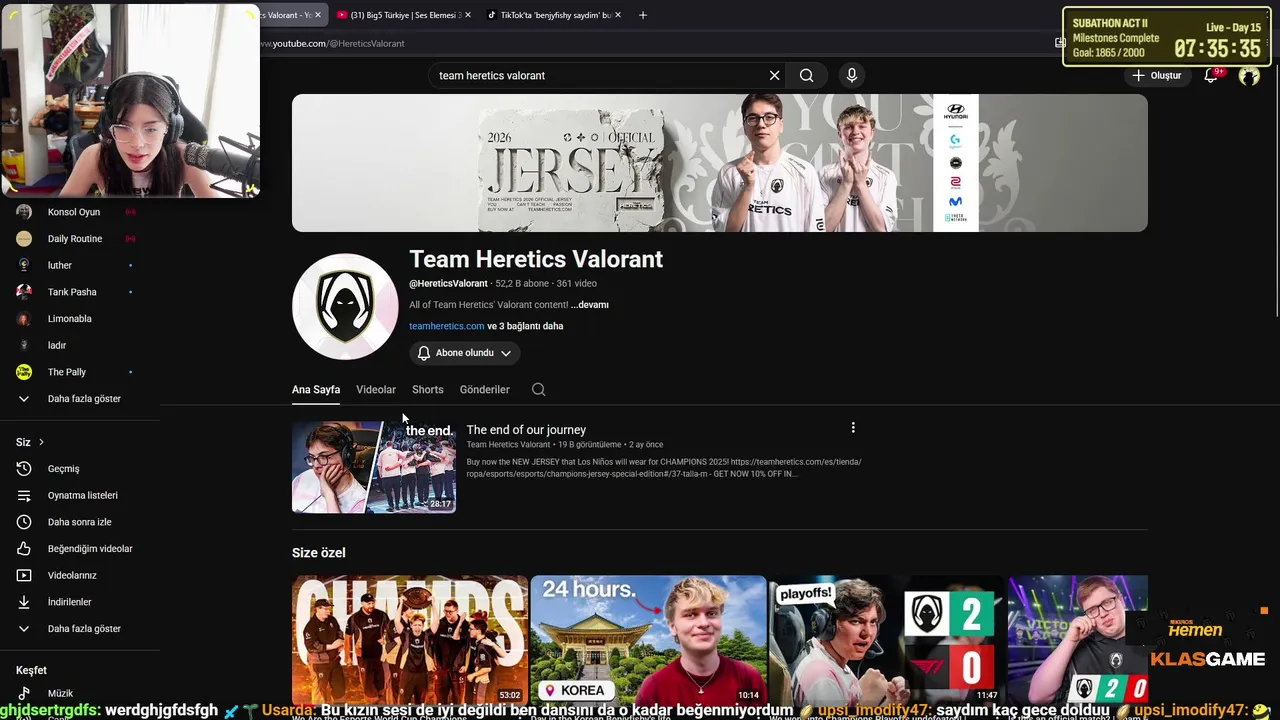Image resolution: width=1280 pixels, height=720 pixels.
Task: Open the notifications bell
Action: click(1211, 75)
